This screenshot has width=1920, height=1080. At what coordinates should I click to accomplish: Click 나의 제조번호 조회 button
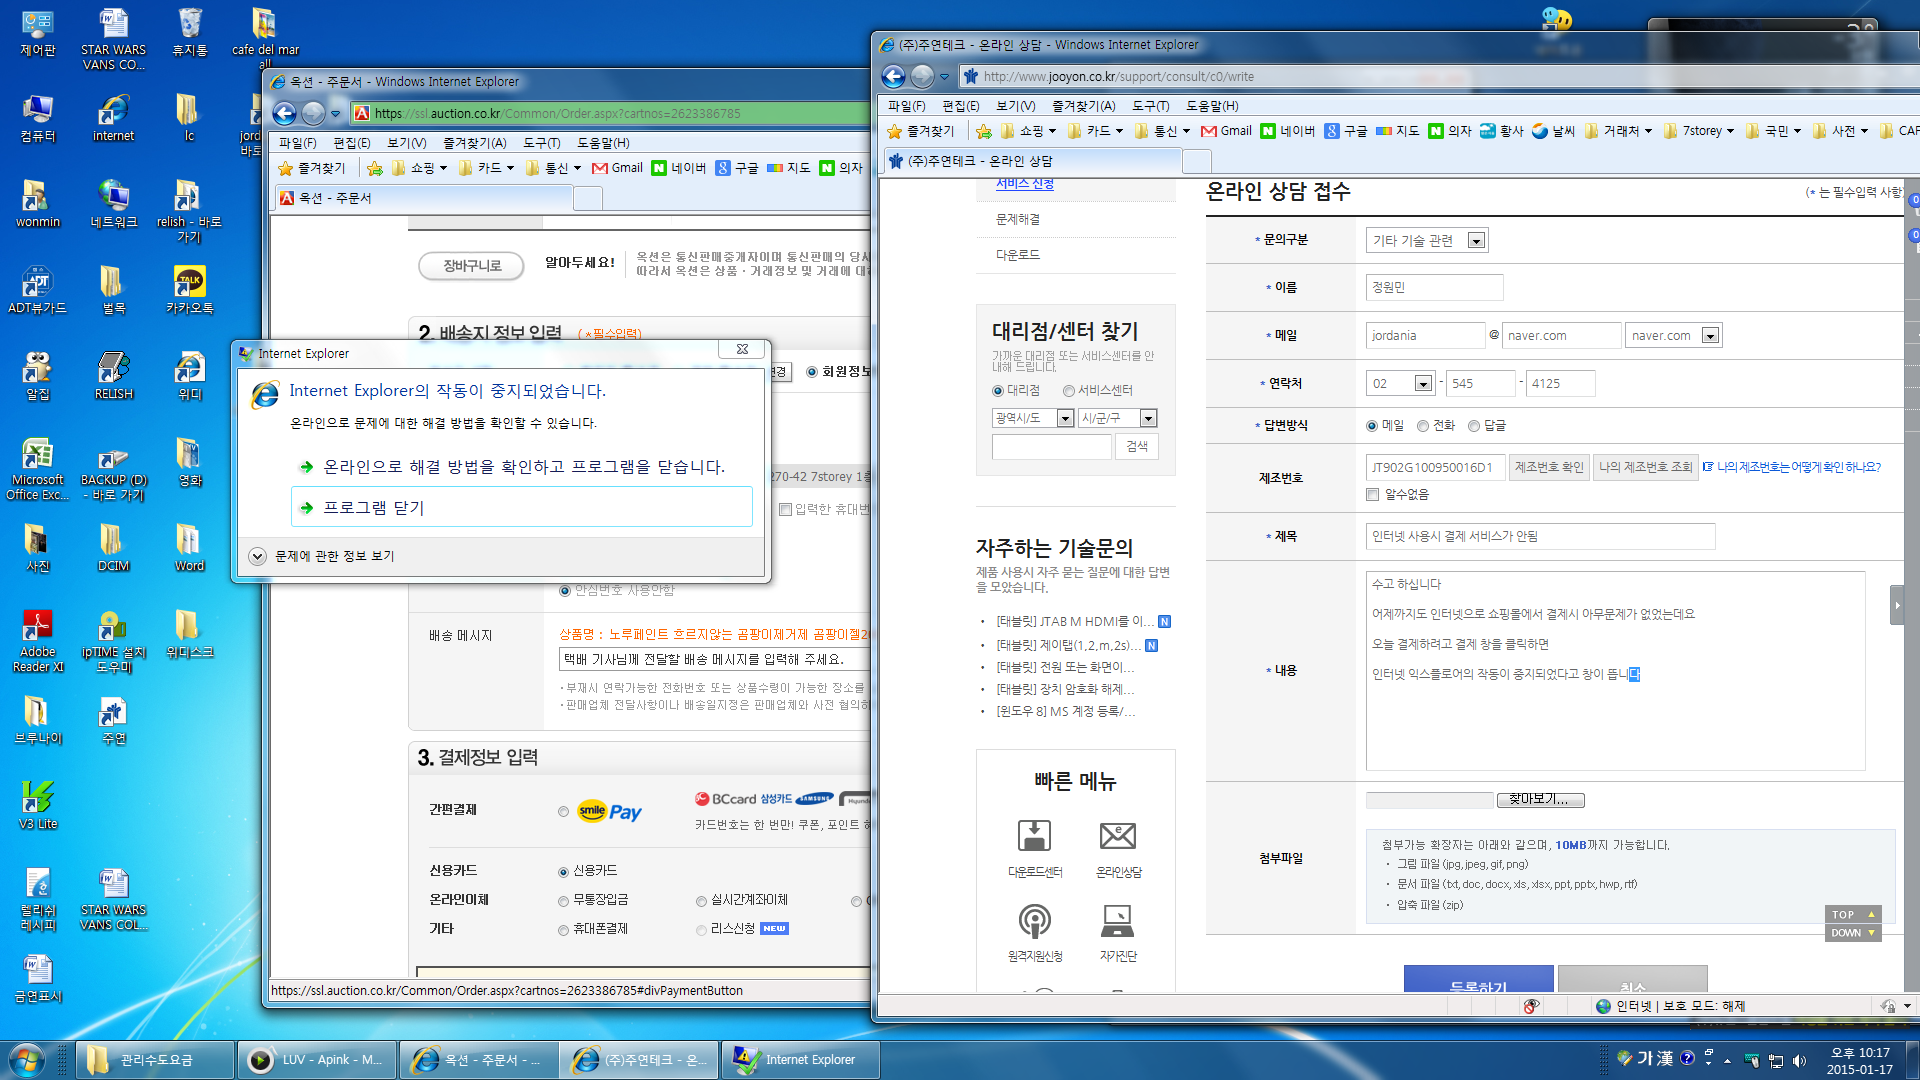point(1645,467)
